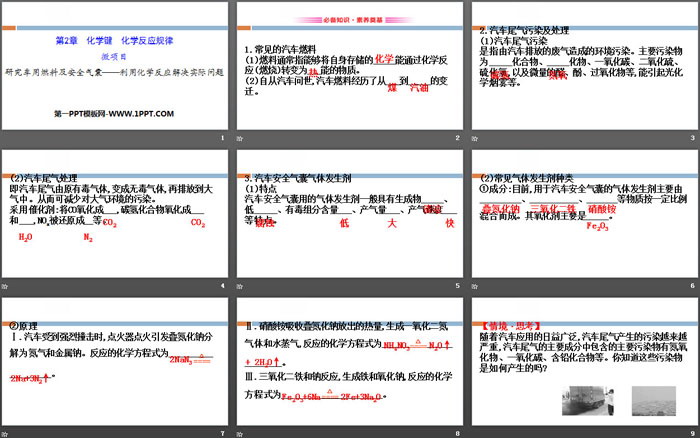Select slide thumbnail titled 2.汽车尾气污染及处理

pos(585,66)
